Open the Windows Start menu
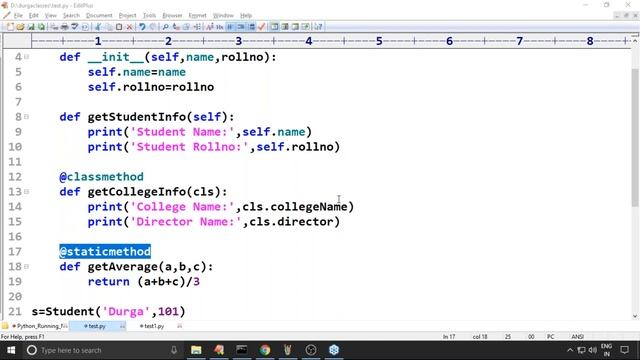 point(11,350)
